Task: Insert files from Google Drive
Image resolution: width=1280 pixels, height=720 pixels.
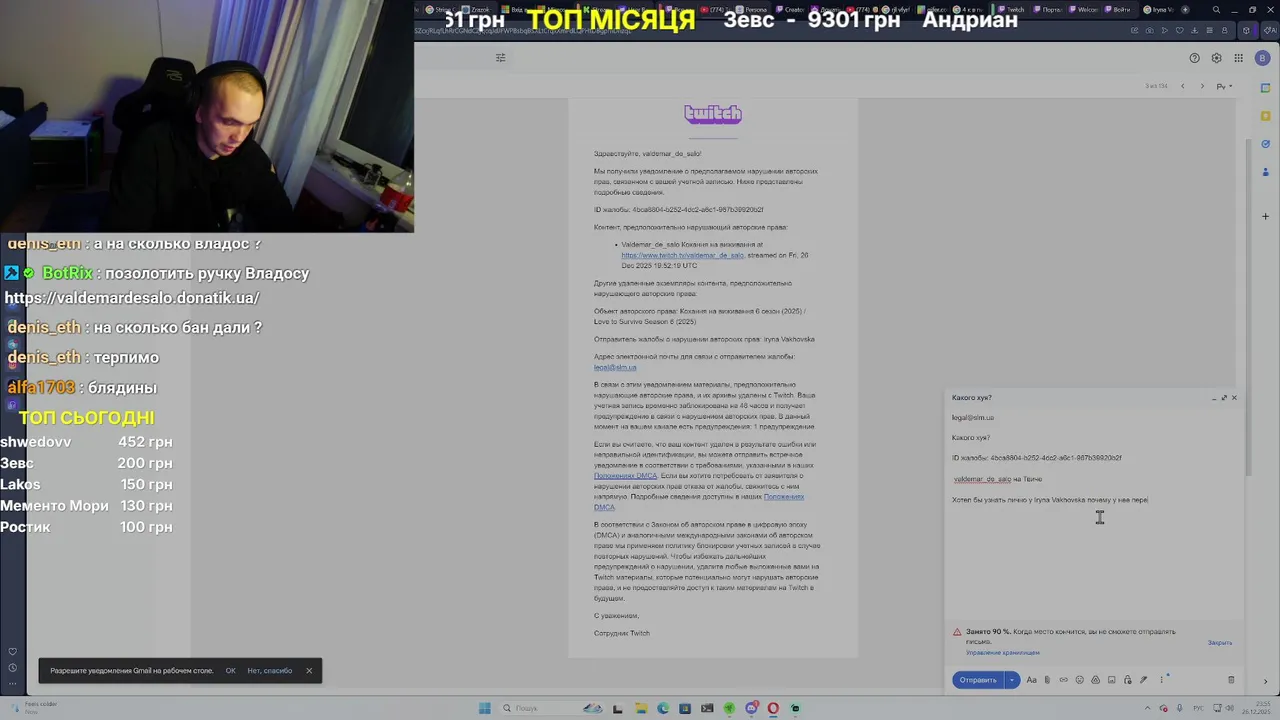Action: pos(1095,680)
